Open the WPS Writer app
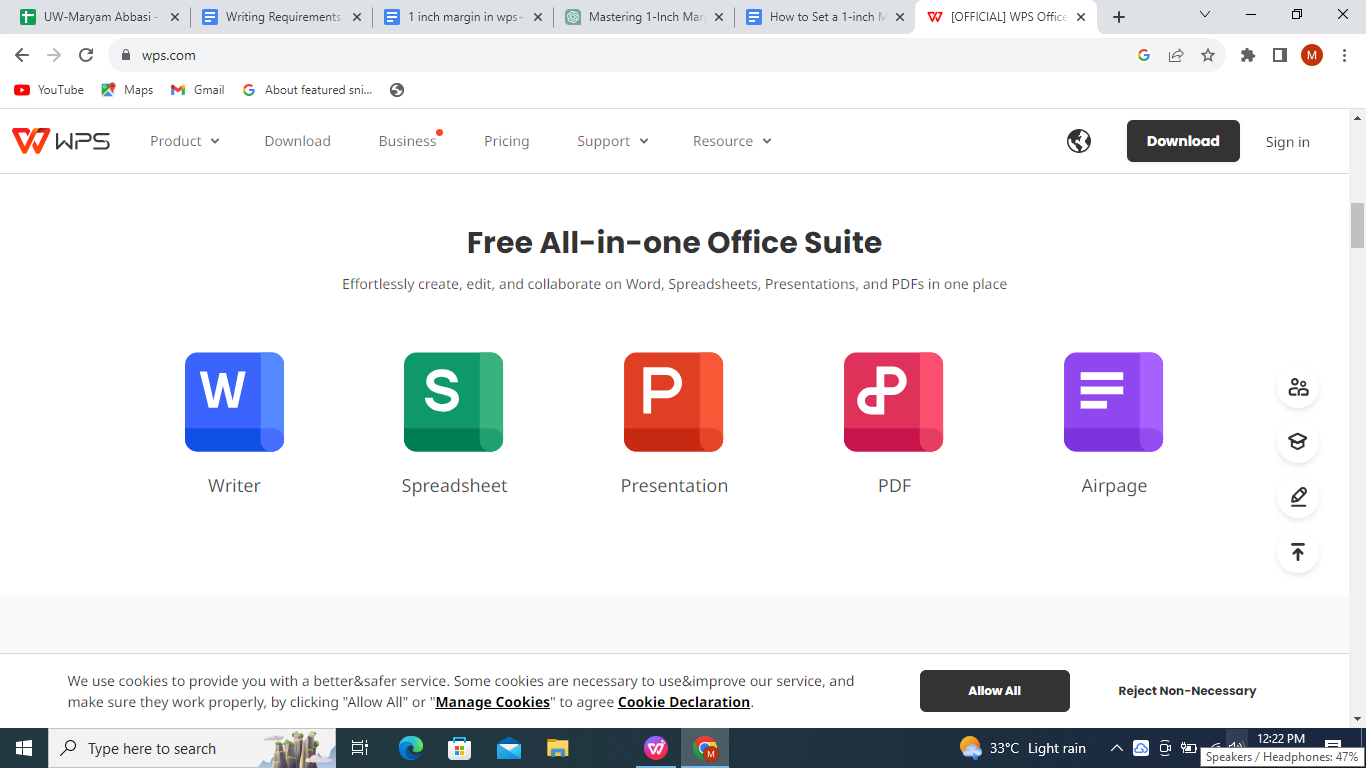This screenshot has width=1366, height=768. pos(233,402)
